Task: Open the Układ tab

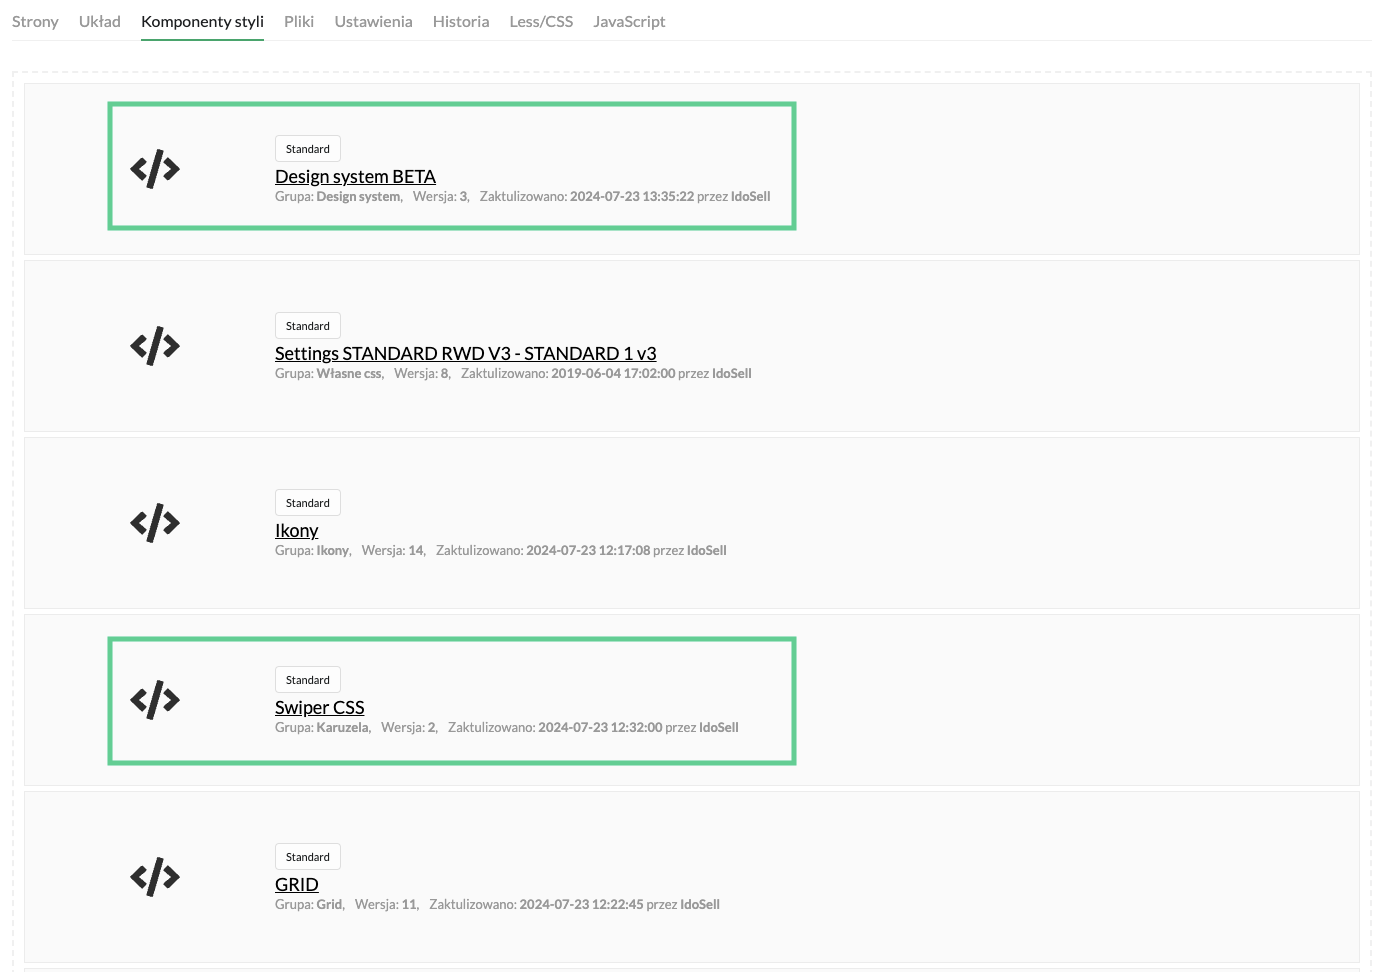Action: point(99,21)
